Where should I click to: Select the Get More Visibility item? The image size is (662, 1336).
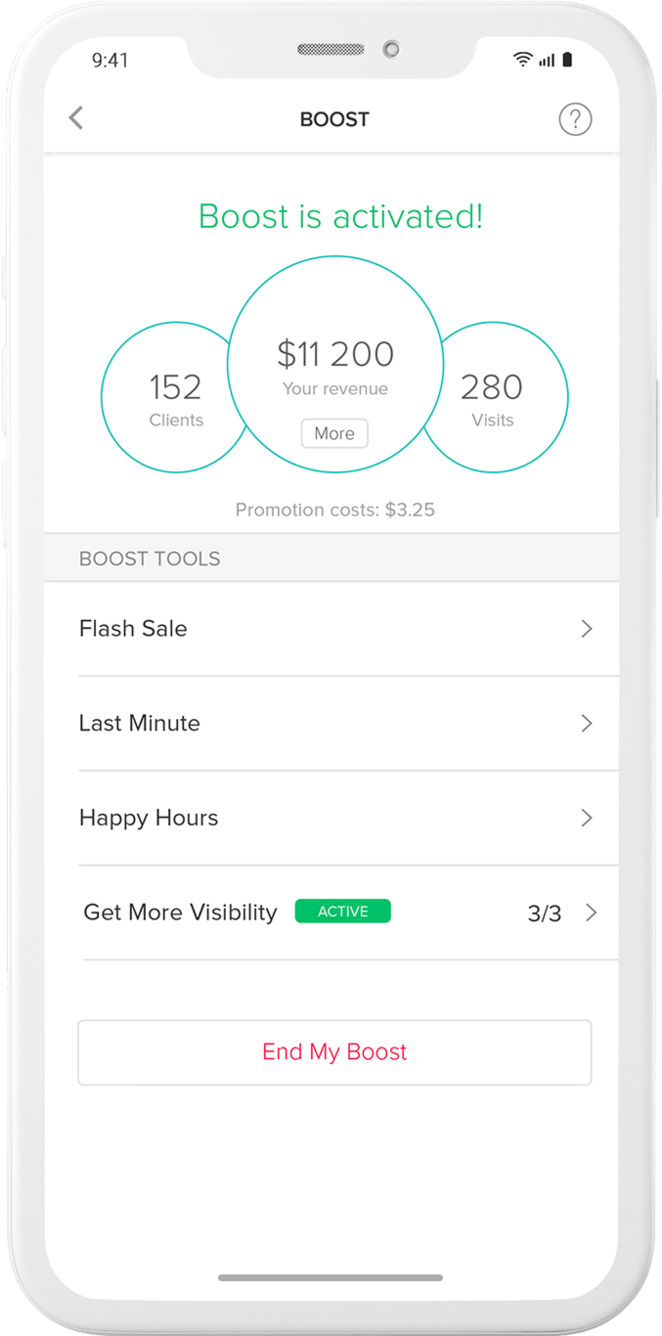tap(180, 912)
